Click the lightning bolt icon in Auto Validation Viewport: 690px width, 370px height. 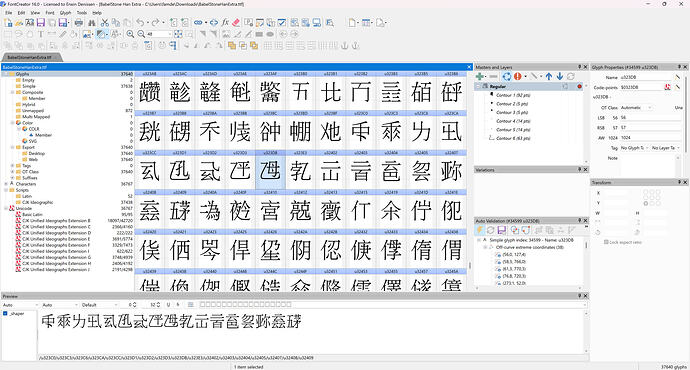click(480, 230)
